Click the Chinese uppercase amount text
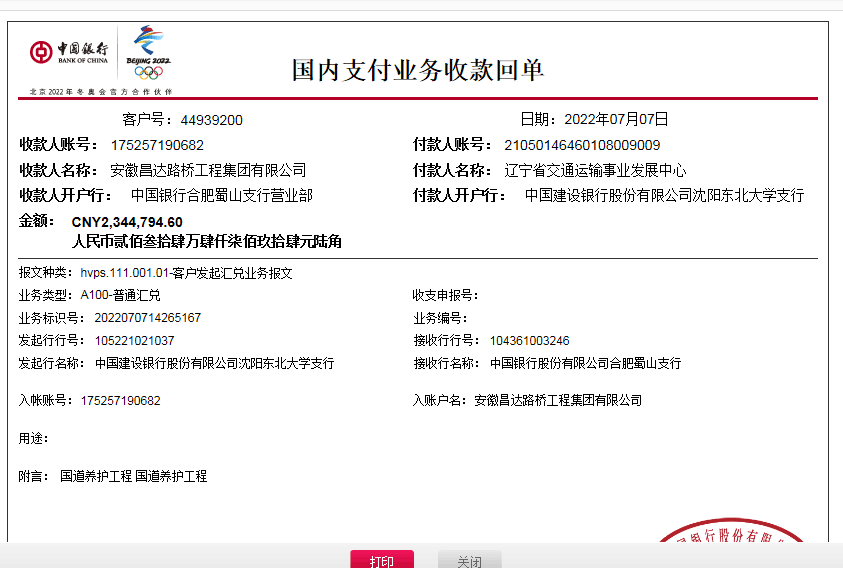 click(x=207, y=241)
